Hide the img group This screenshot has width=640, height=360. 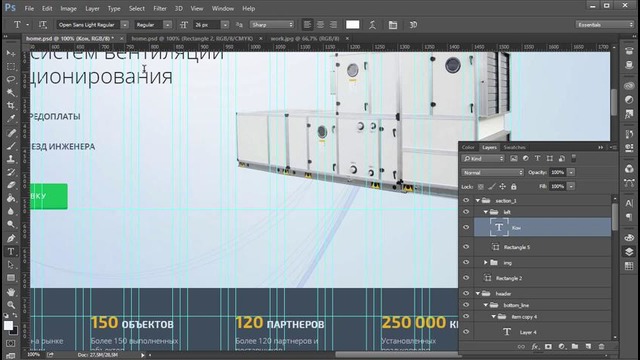point(466,262)
